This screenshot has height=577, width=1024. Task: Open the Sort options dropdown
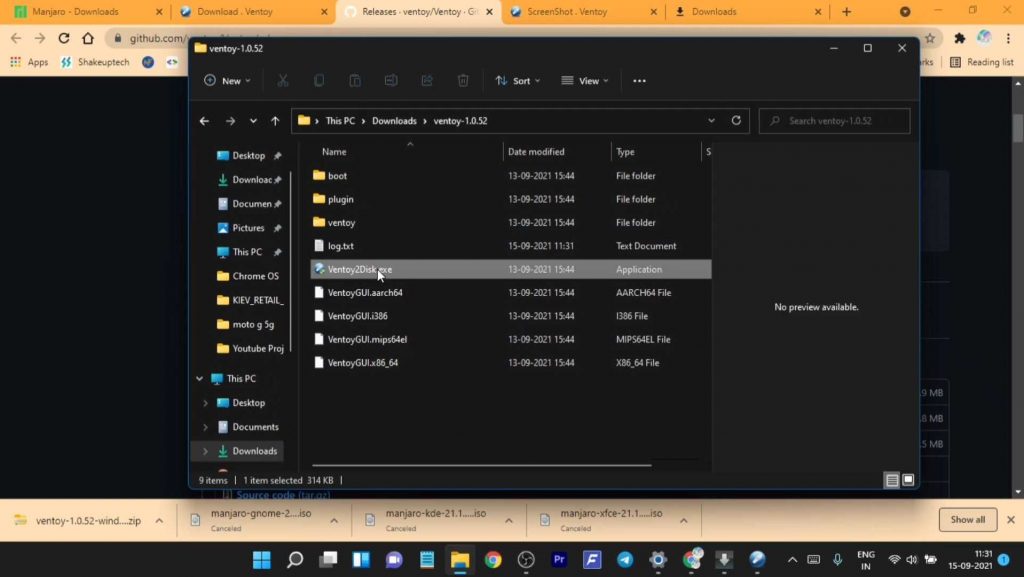click(x=517, y=81)
